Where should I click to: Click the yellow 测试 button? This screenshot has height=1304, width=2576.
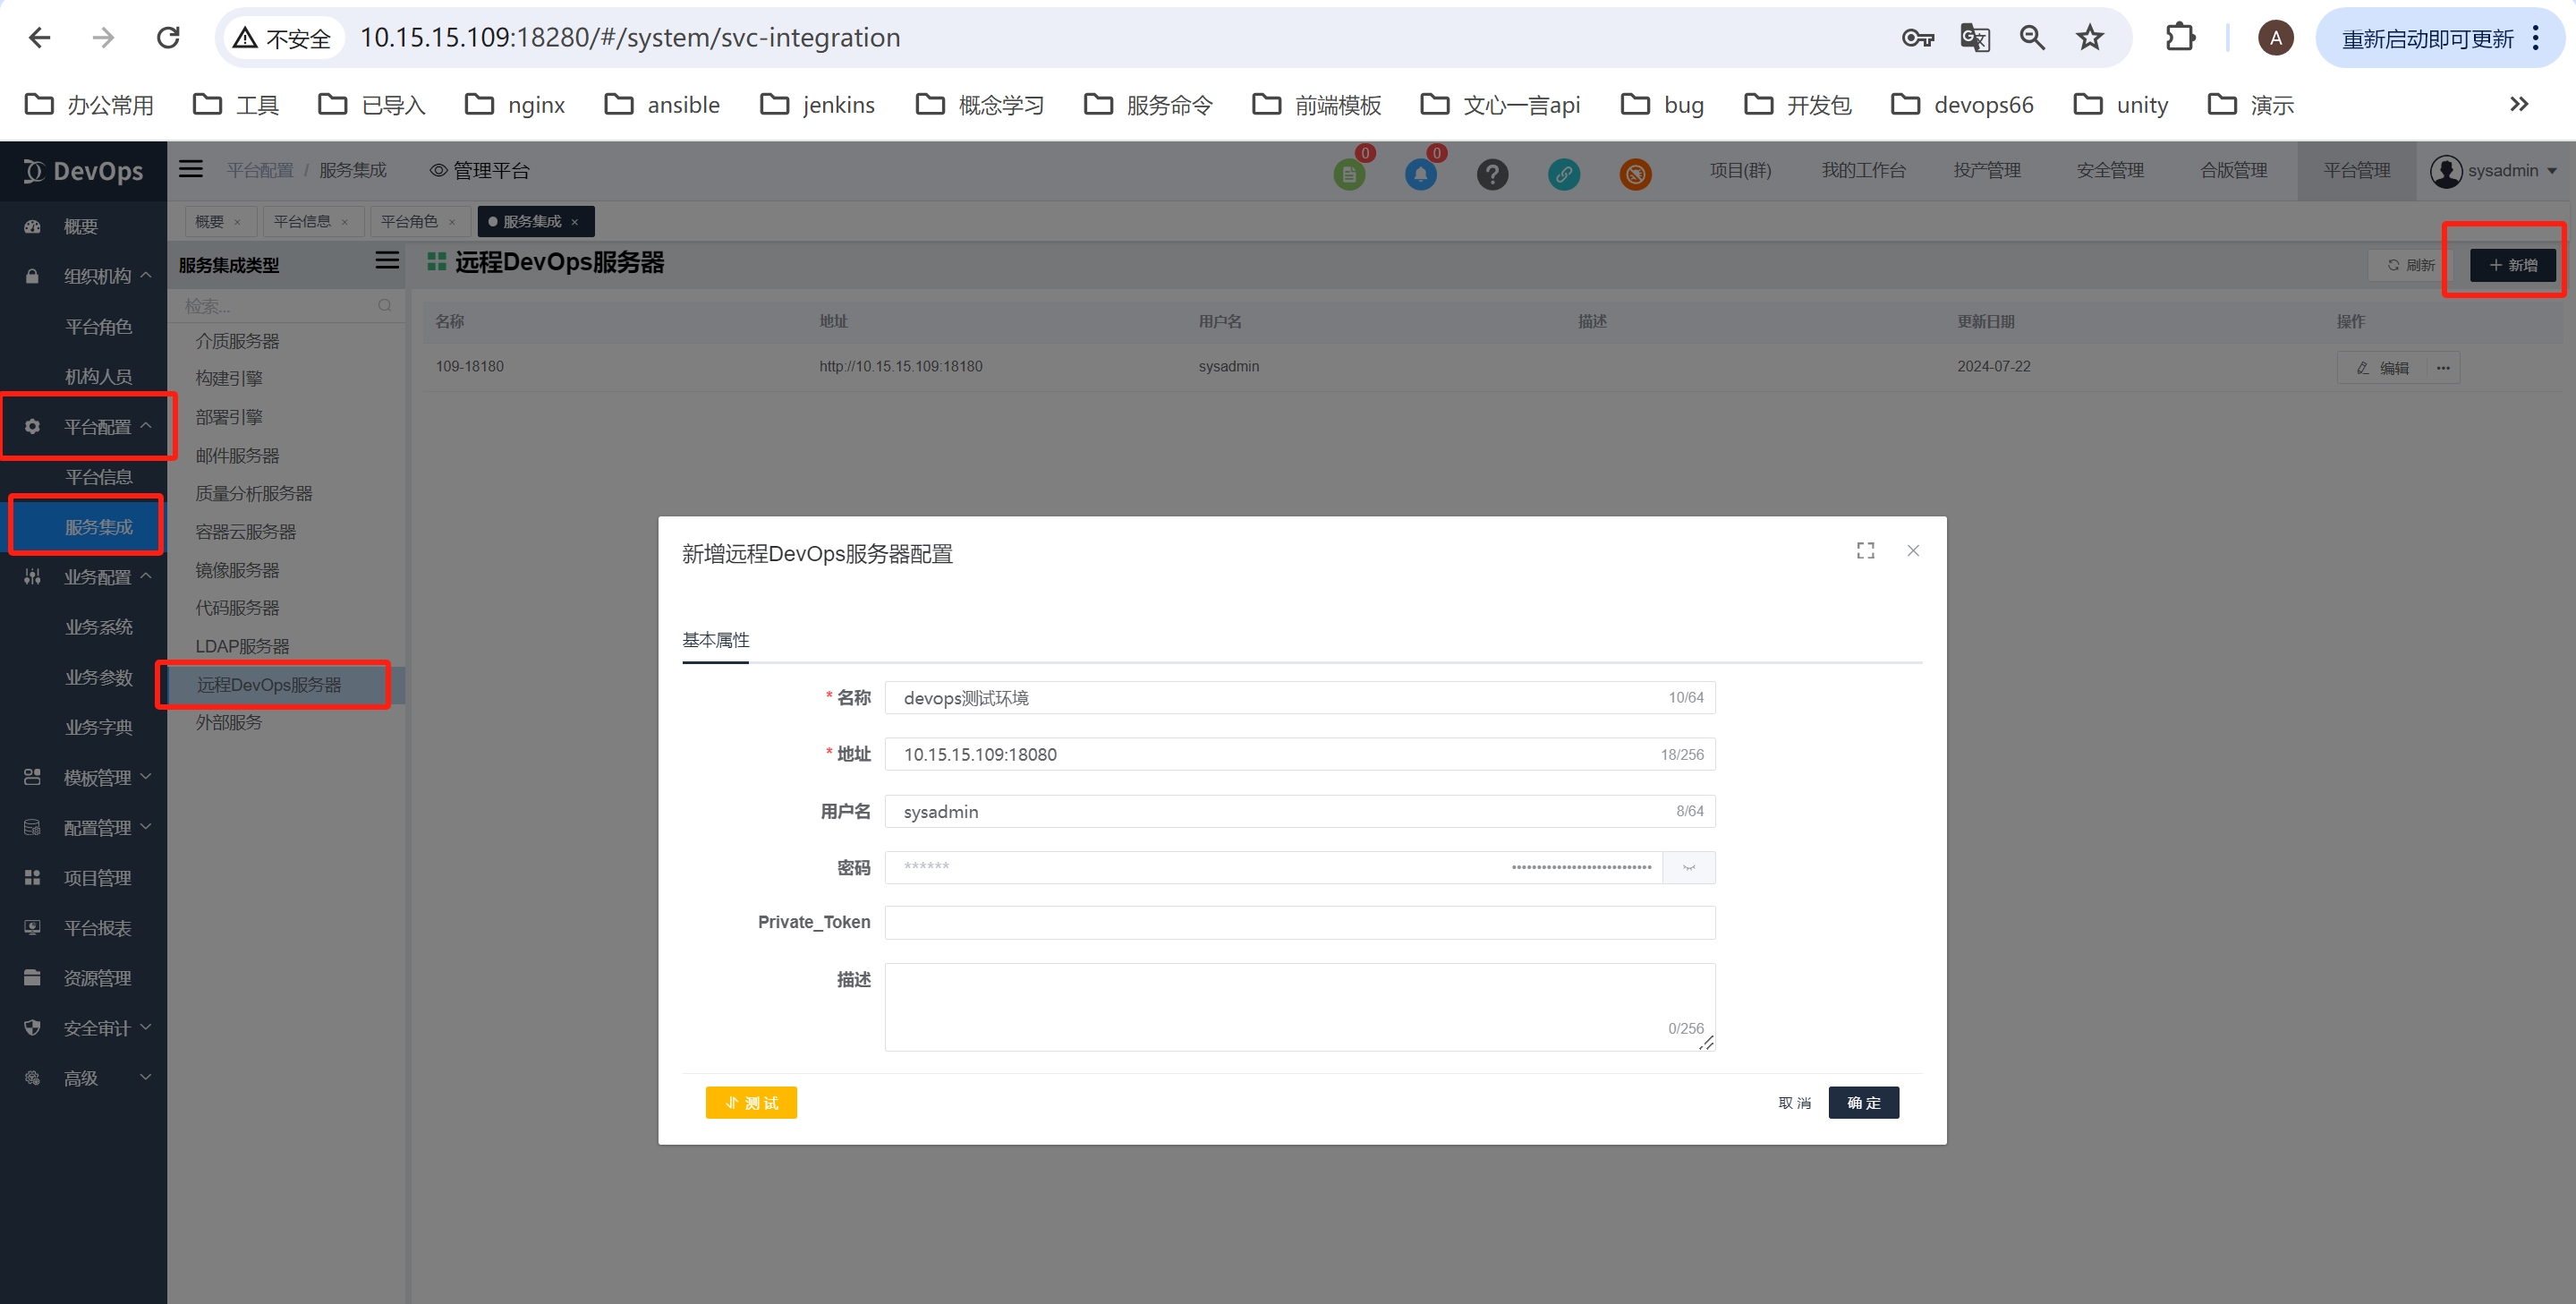751,1102
